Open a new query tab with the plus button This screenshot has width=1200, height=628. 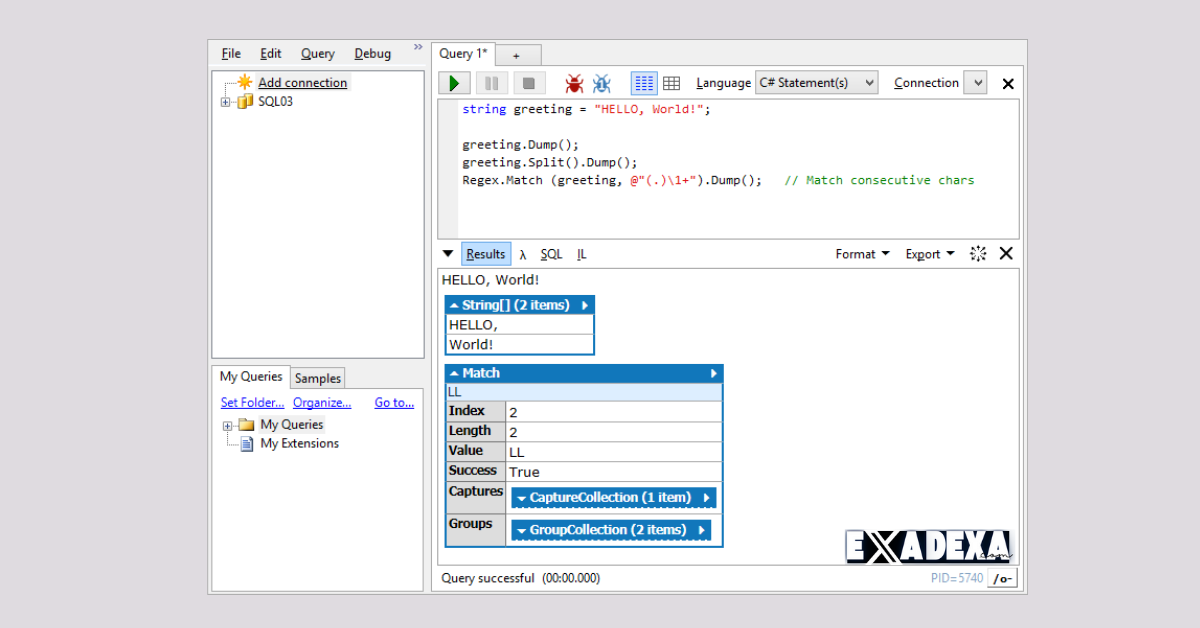pyautogui.click(x=517, y=54)
